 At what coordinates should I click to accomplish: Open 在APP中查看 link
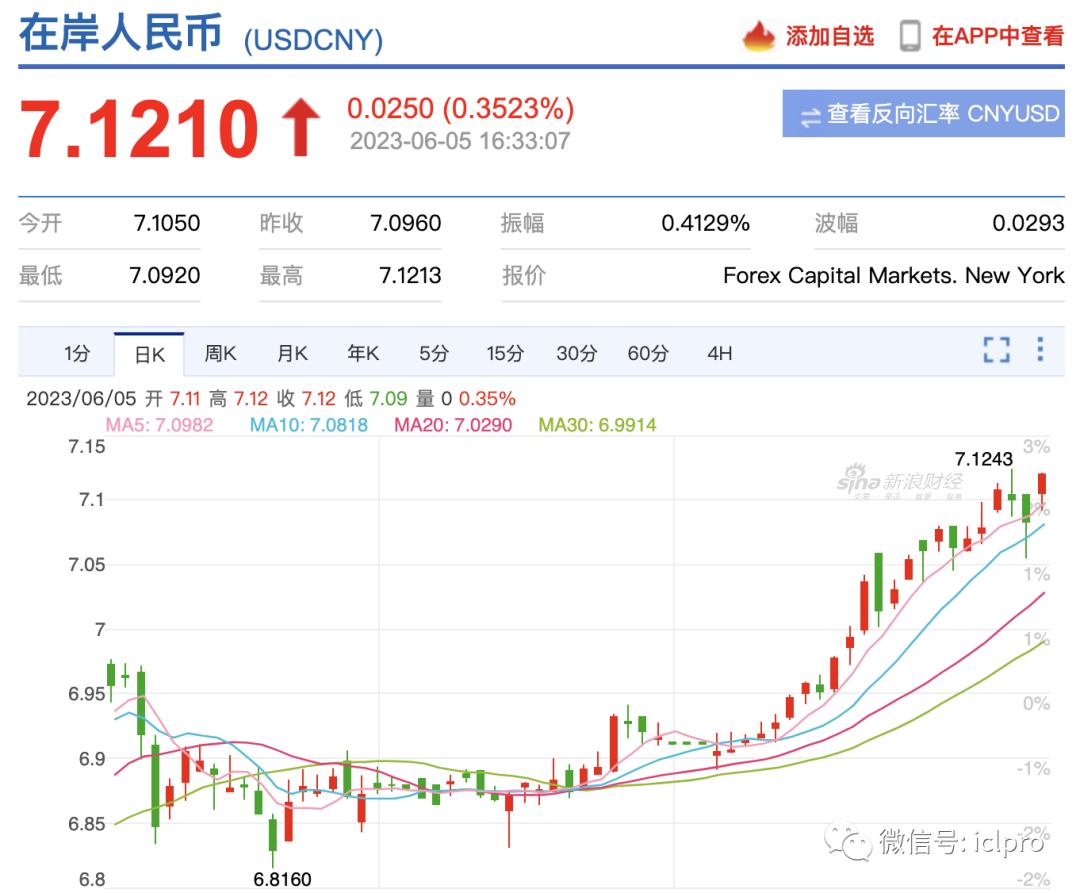point(998,36)
